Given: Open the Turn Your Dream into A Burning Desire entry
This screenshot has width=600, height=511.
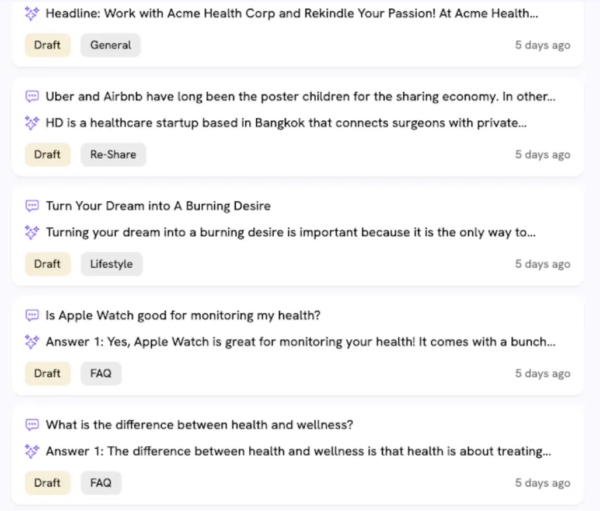Looking at the screenshot, I should (x=158, y=206).
